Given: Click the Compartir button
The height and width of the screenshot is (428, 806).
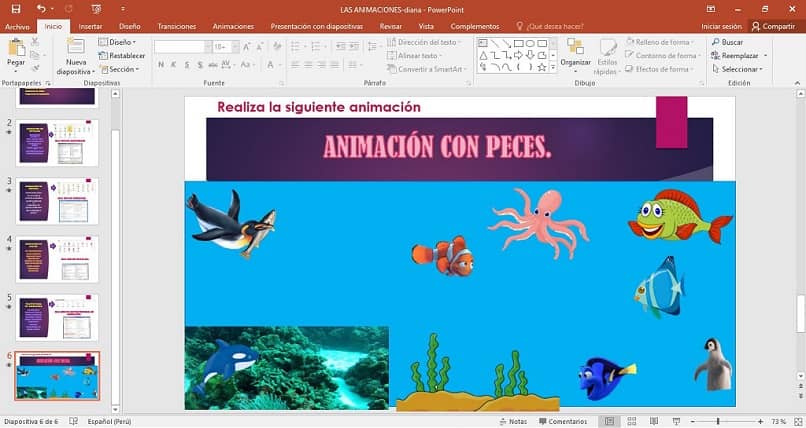Looking at the screenshot, I should pyautogui.click(x=774, y=26).
